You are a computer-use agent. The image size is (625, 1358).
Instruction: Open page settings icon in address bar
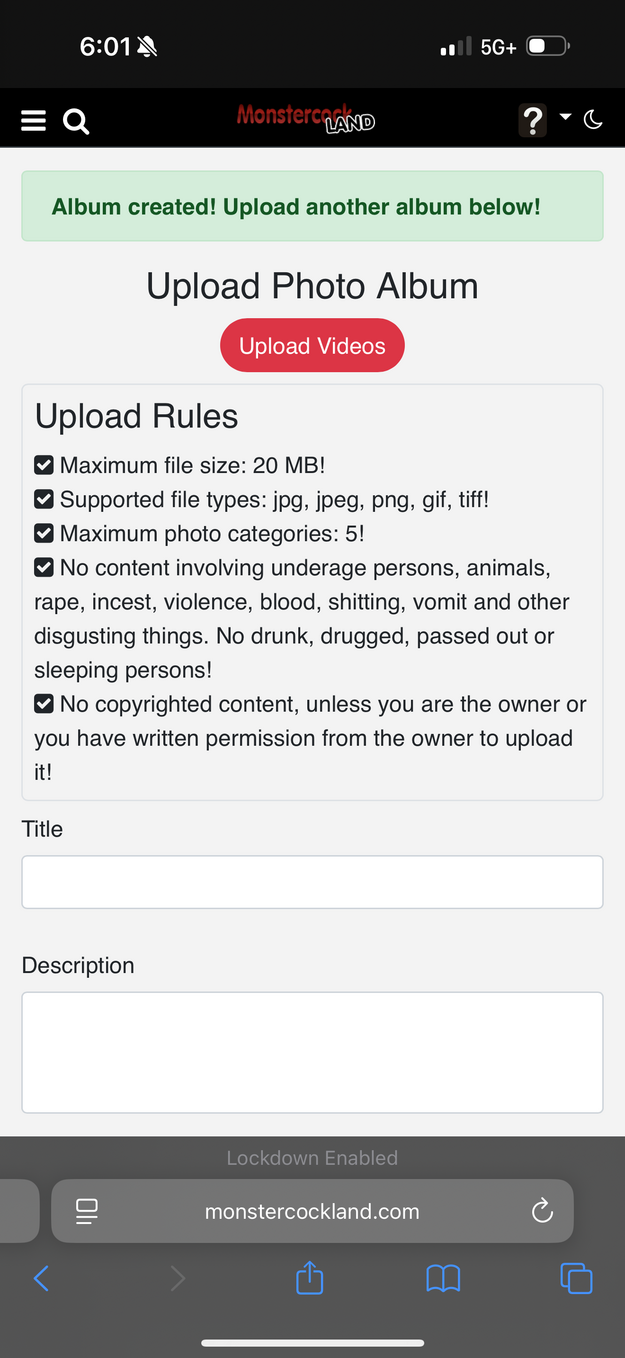click(x=87, y=1212)
